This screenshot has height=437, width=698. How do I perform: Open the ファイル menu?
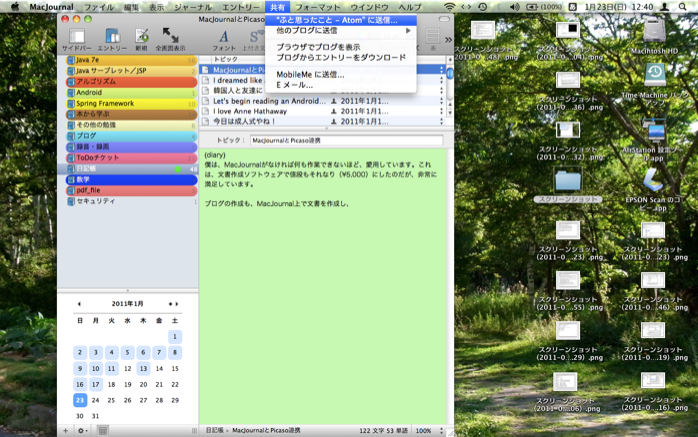pyautogui.click(x=98, y=7)
